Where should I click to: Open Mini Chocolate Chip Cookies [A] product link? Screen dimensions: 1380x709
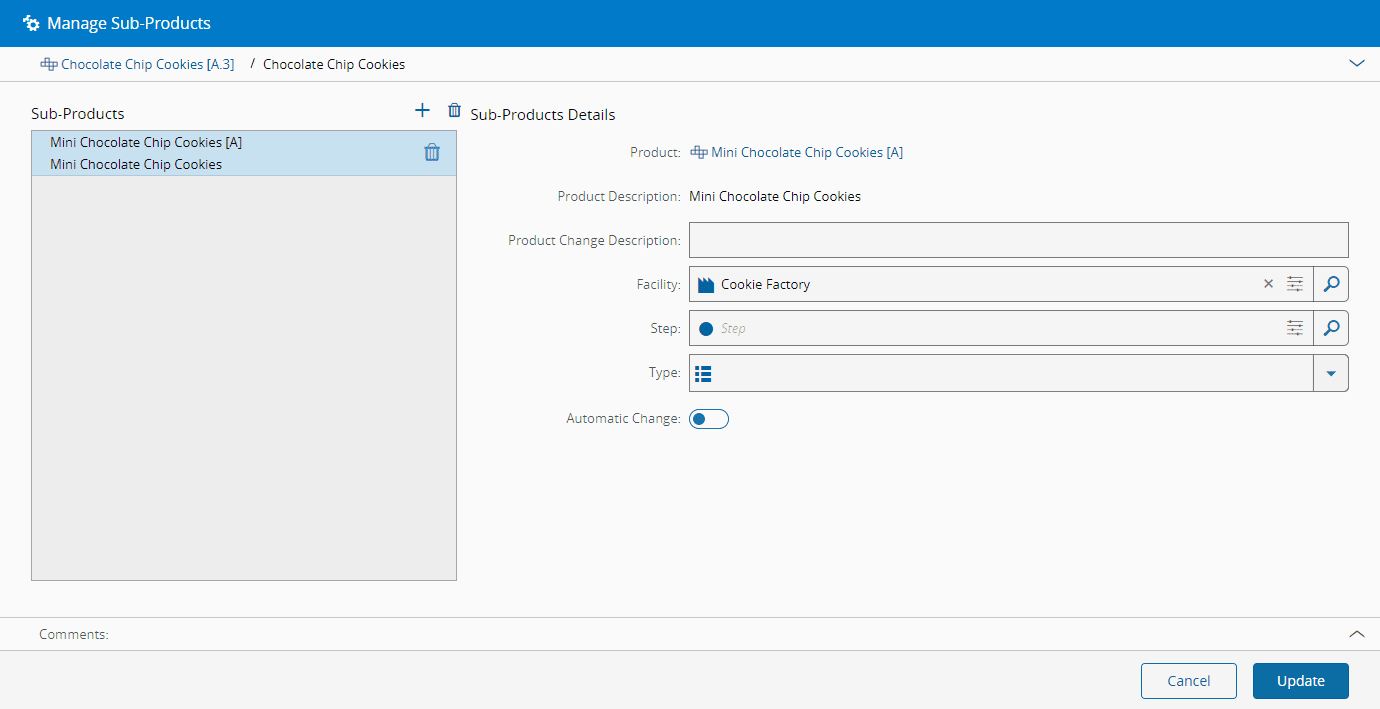click(806, 153)
